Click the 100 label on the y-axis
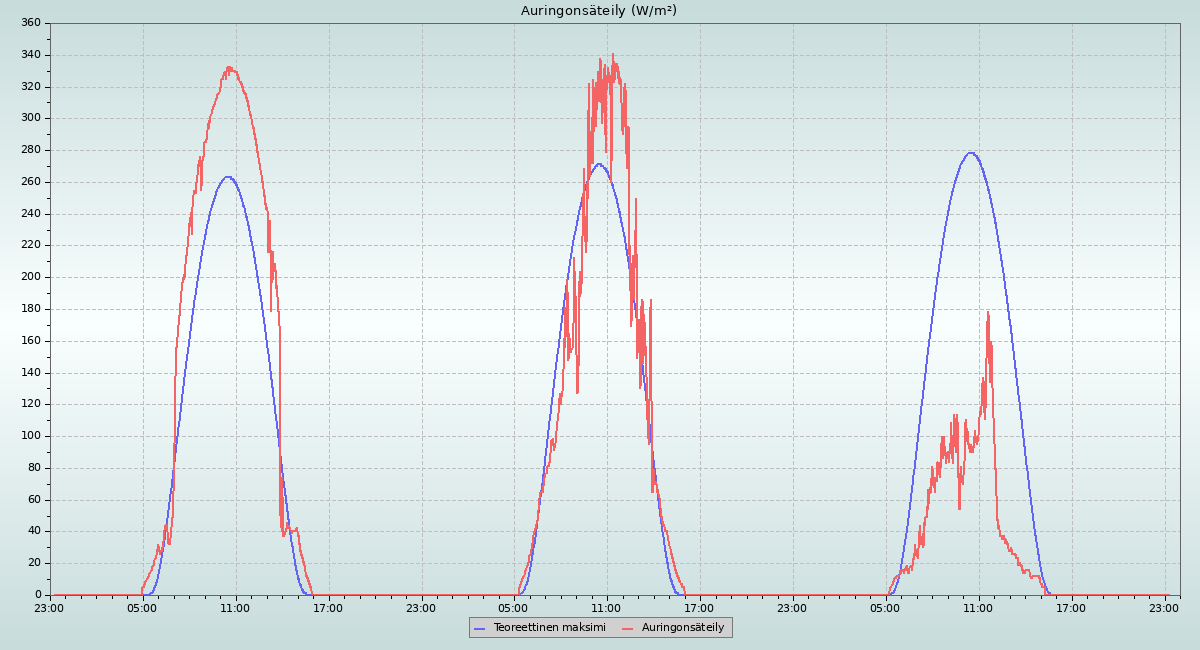1200x650 pixels. click(31, 436)
